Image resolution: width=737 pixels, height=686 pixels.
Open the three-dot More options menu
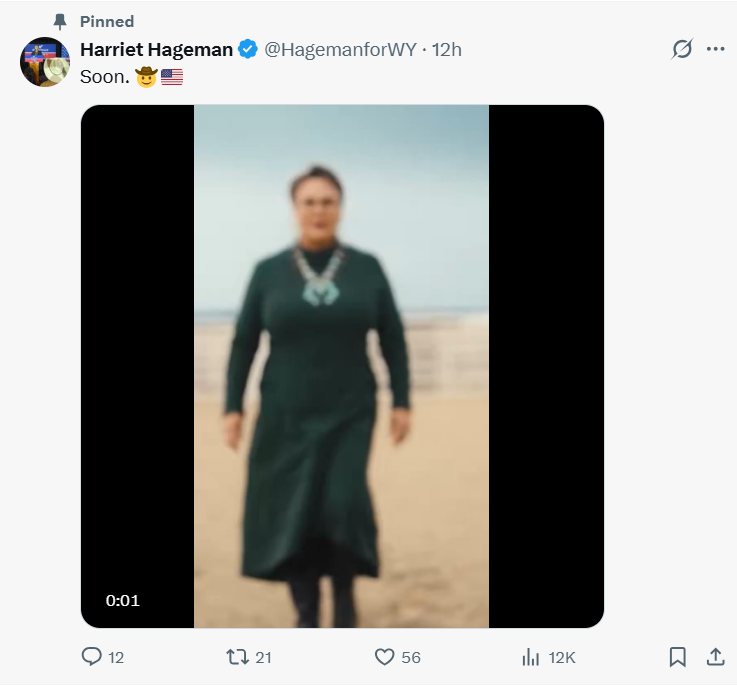click(x=715, y=49)
